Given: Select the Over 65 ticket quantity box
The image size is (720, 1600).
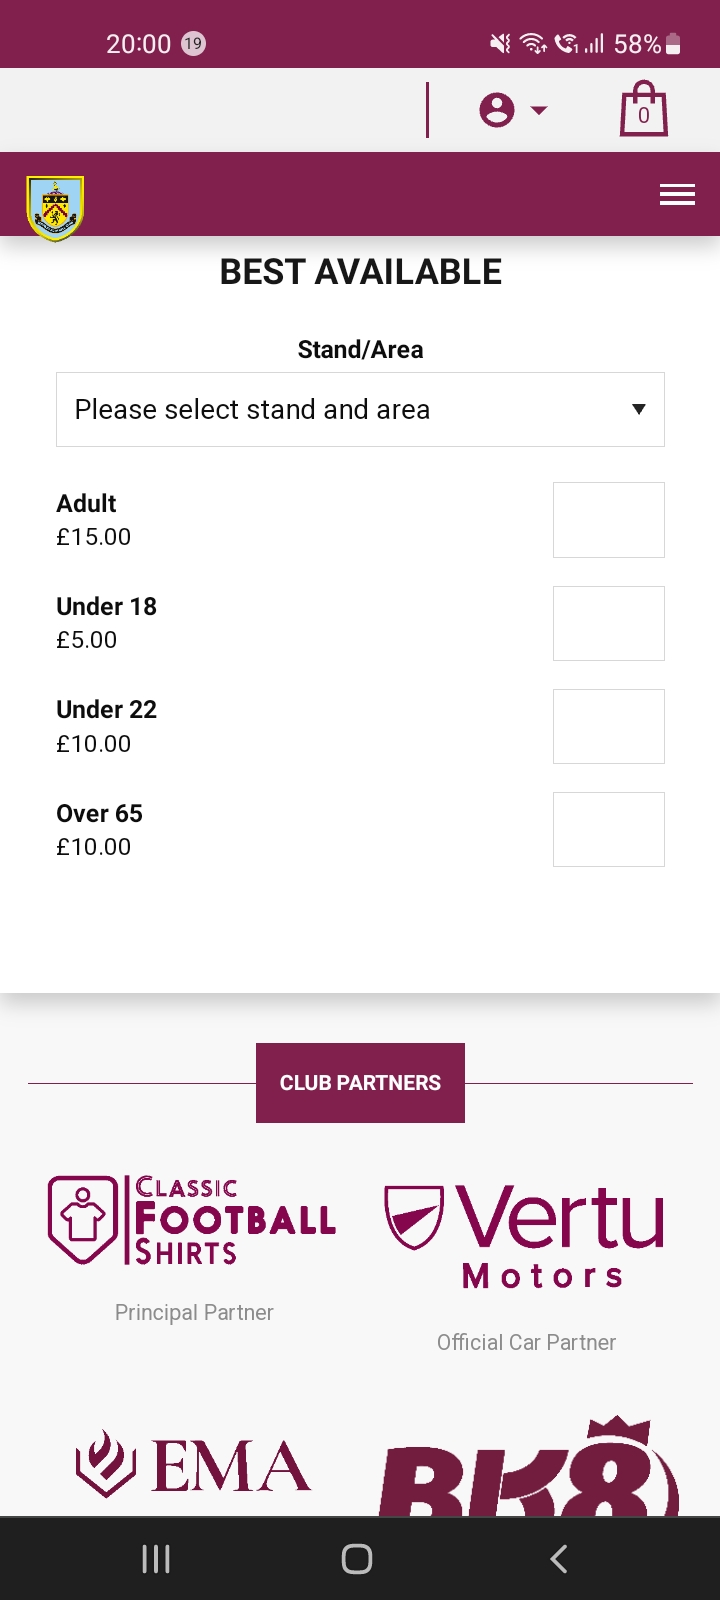Looking at the screenshot, I should 608,829.
